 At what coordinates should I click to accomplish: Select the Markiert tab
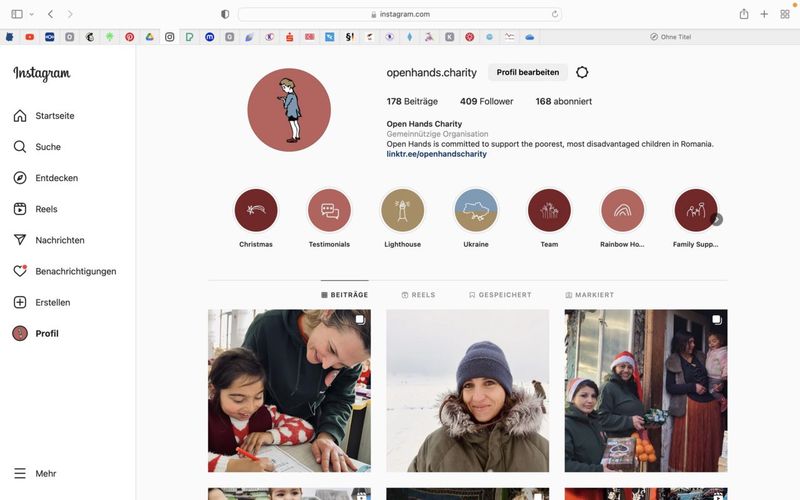tap(589, 295)
